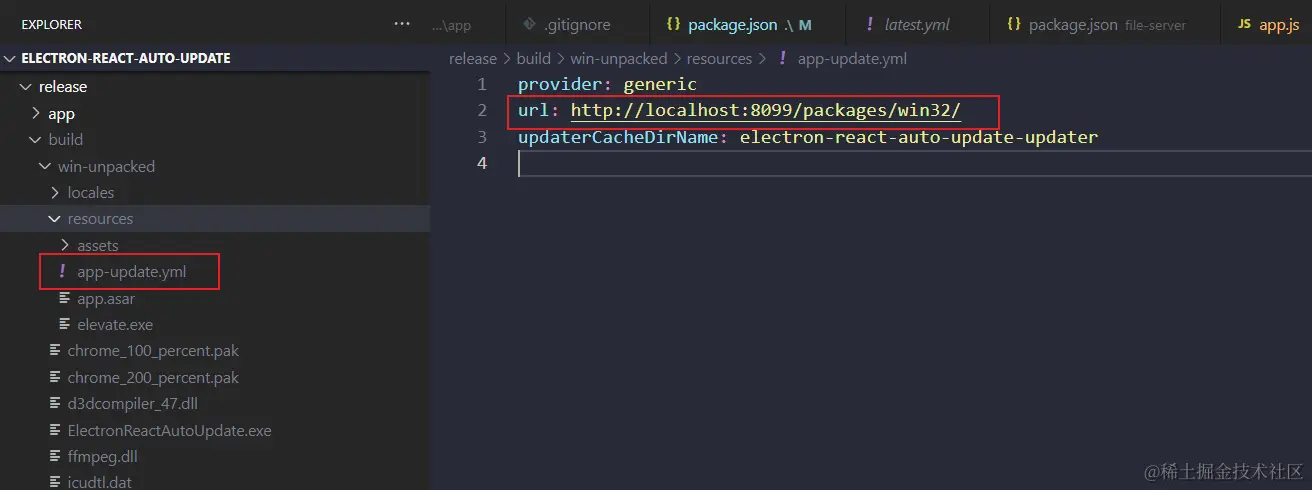Click the yml exclamation icon beside app-update.yml
Image resolution: width=1312 pixels, height=490 pixels.
(62, 272)
